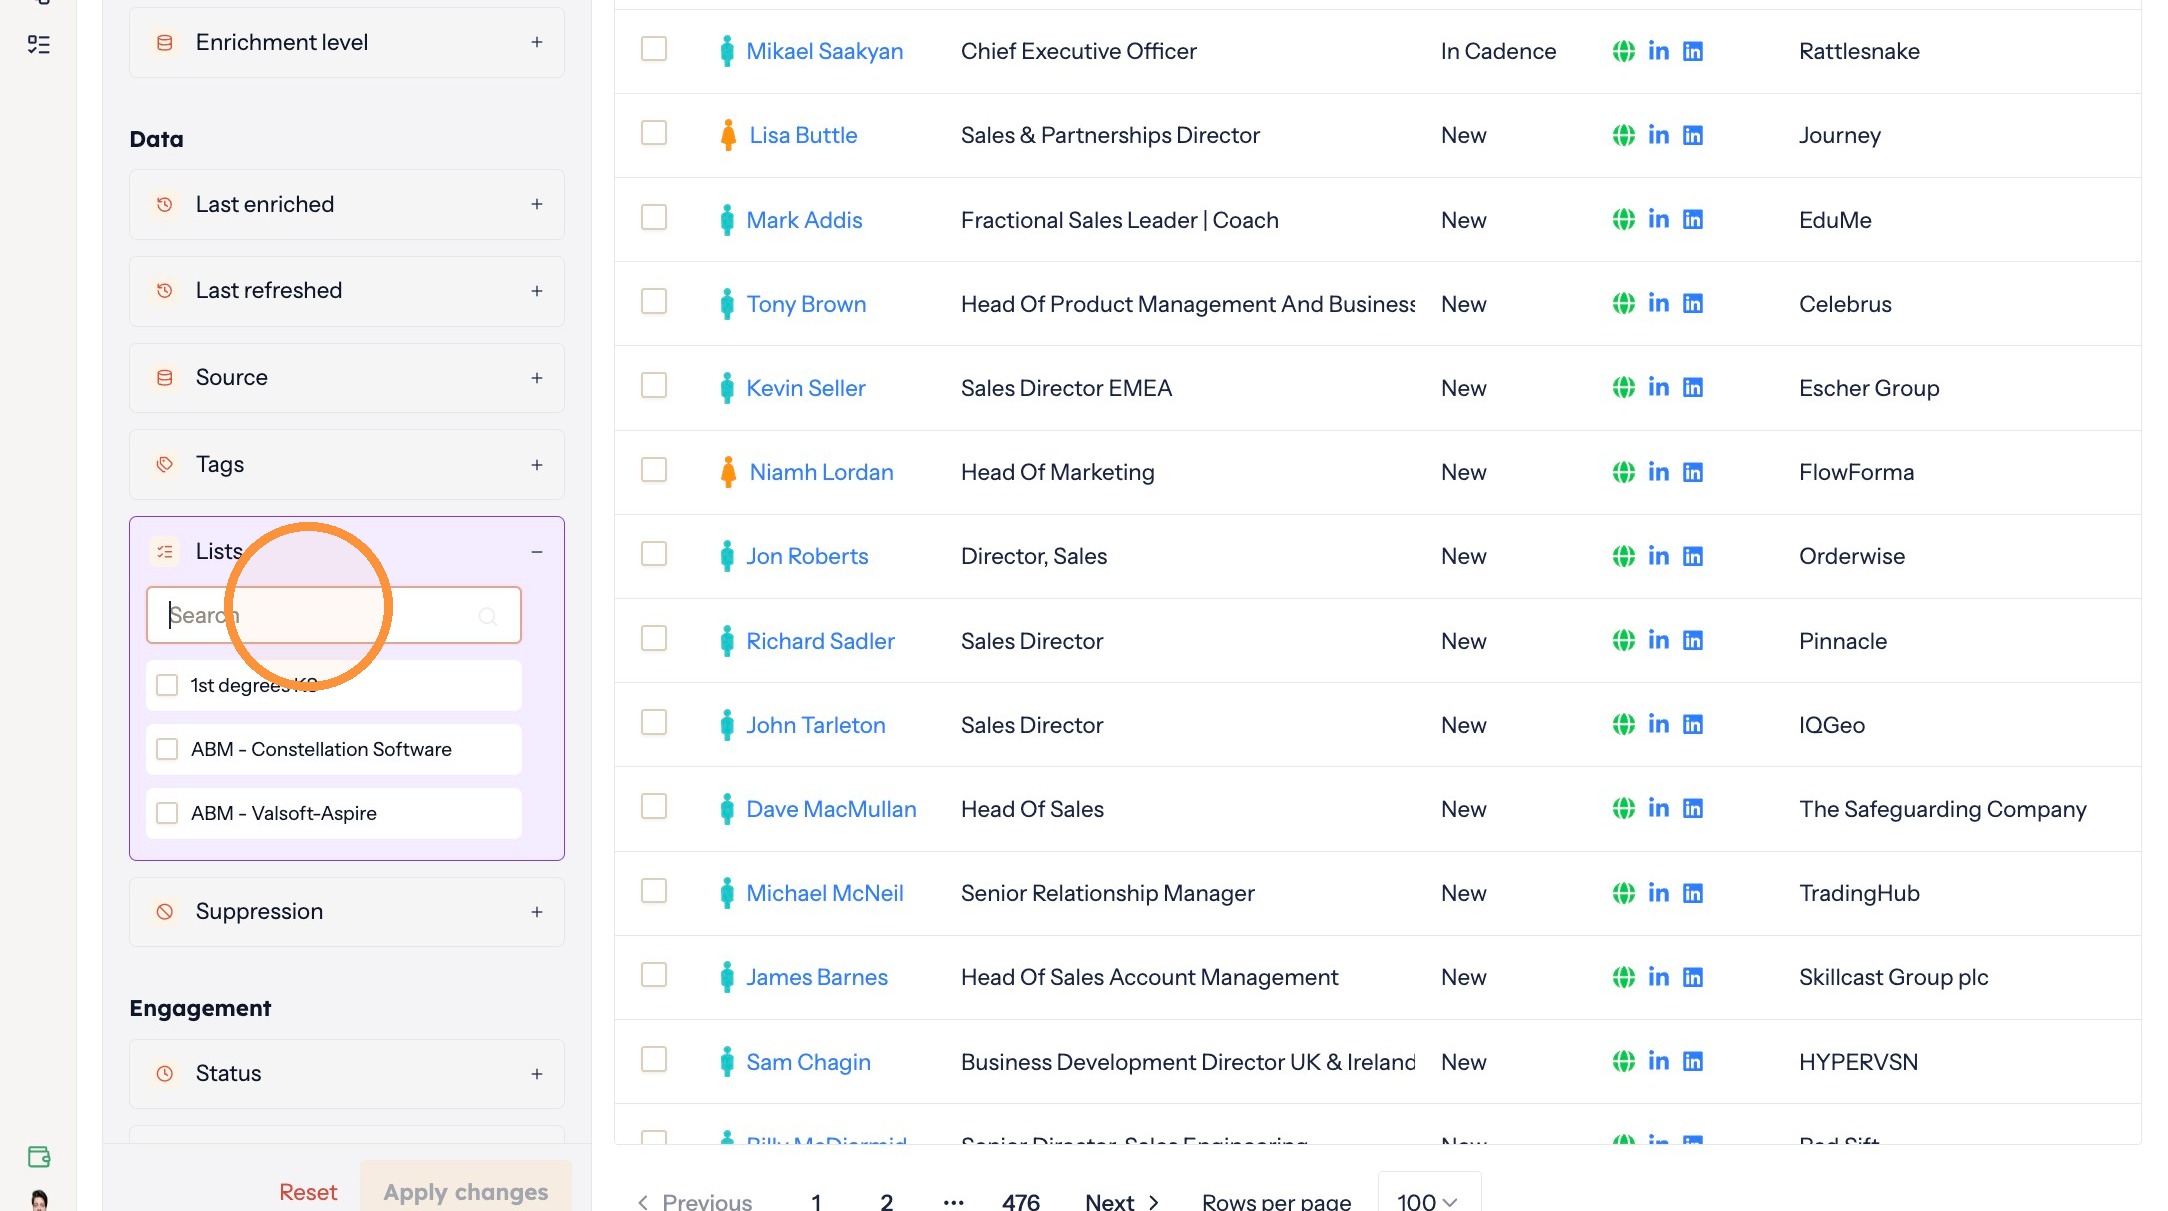Select the row checkbox for Kevin Seller

pos(654,386)
